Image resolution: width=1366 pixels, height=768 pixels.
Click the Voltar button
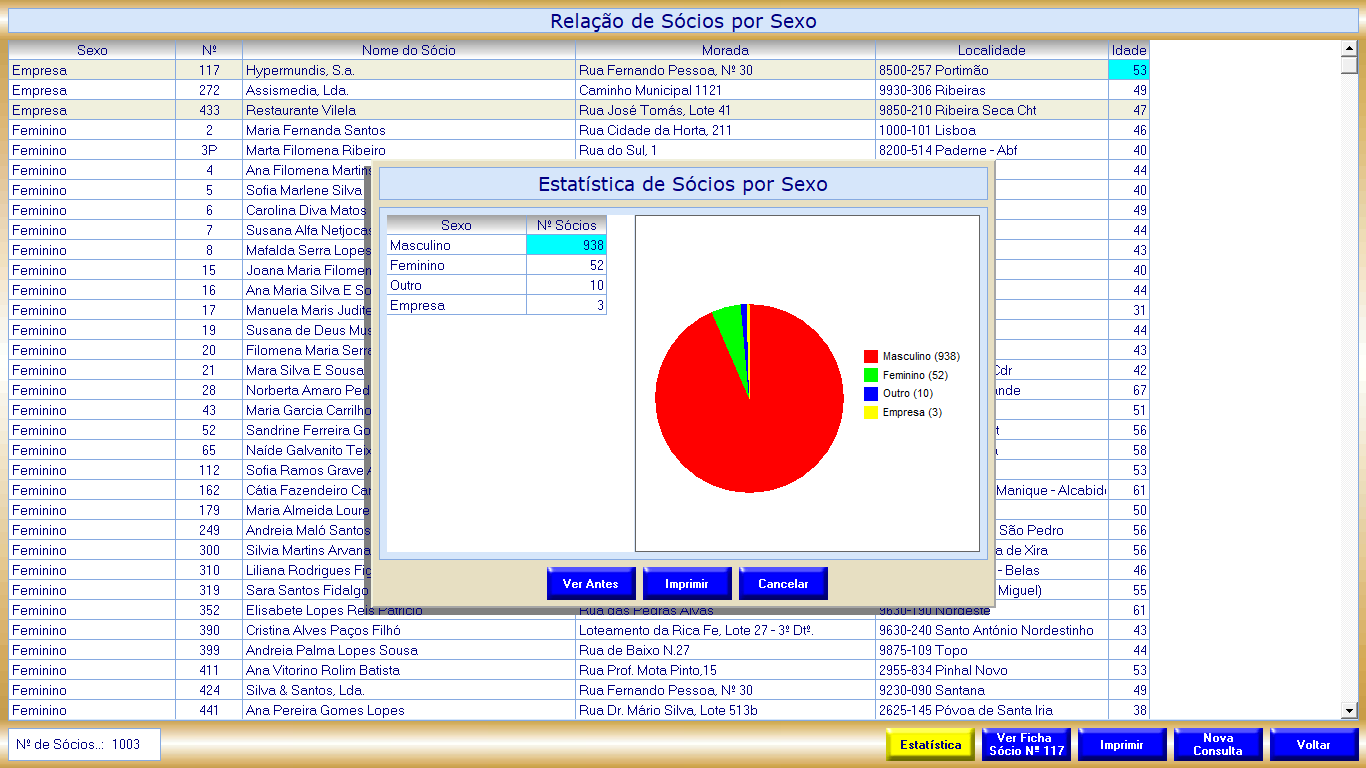point(1313,745)
